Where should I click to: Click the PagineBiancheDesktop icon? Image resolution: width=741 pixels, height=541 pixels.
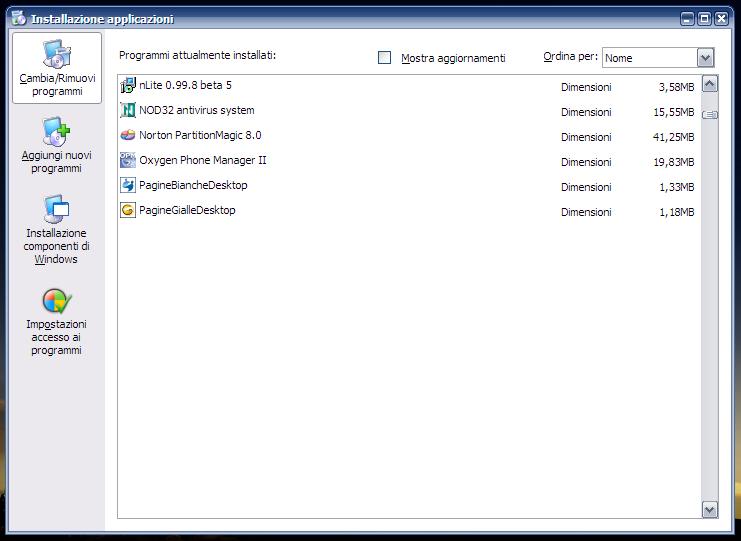coord(128,185)
